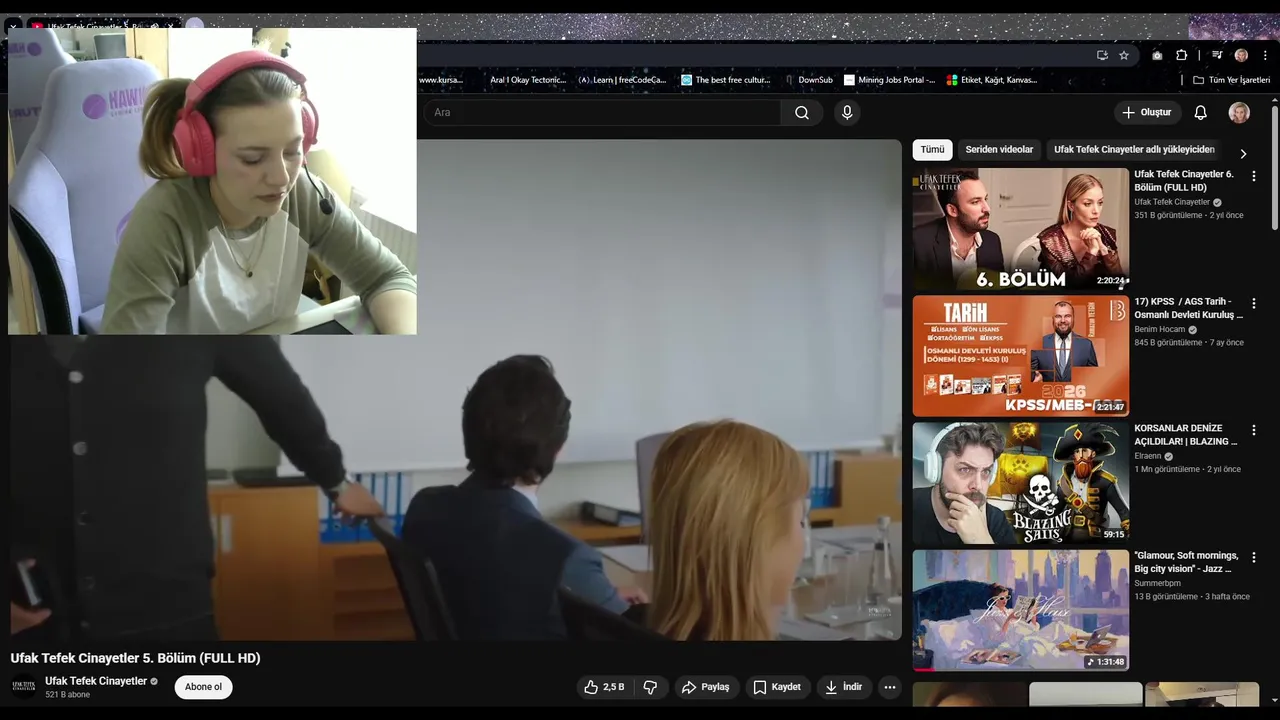
Task: Open title Ufak Tefek Cinayetler 6. Bölüm (FULL HD)
Action: coord(1184,181)
